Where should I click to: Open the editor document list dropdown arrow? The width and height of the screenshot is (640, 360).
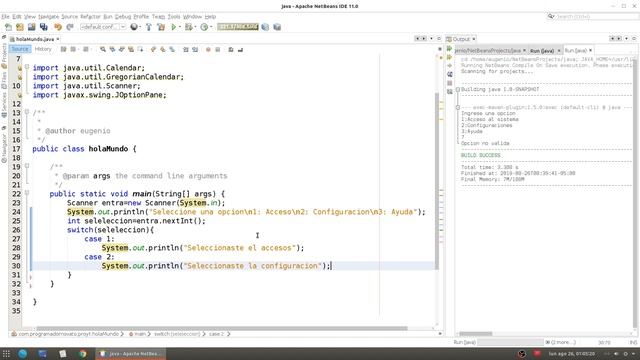431,38
